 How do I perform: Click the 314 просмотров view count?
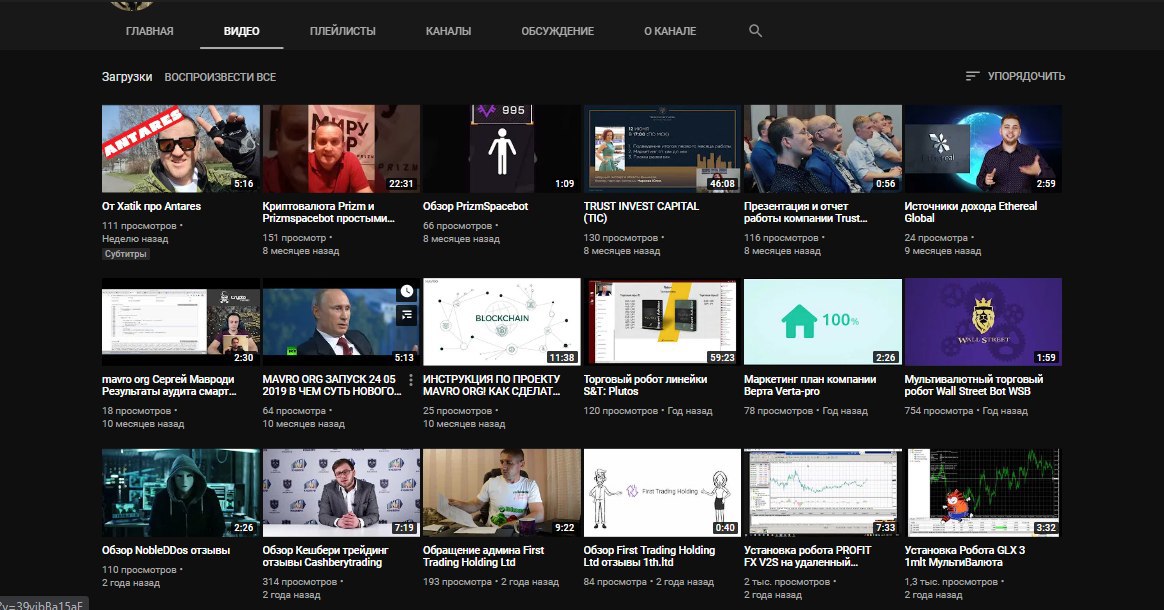coord(299,583)
